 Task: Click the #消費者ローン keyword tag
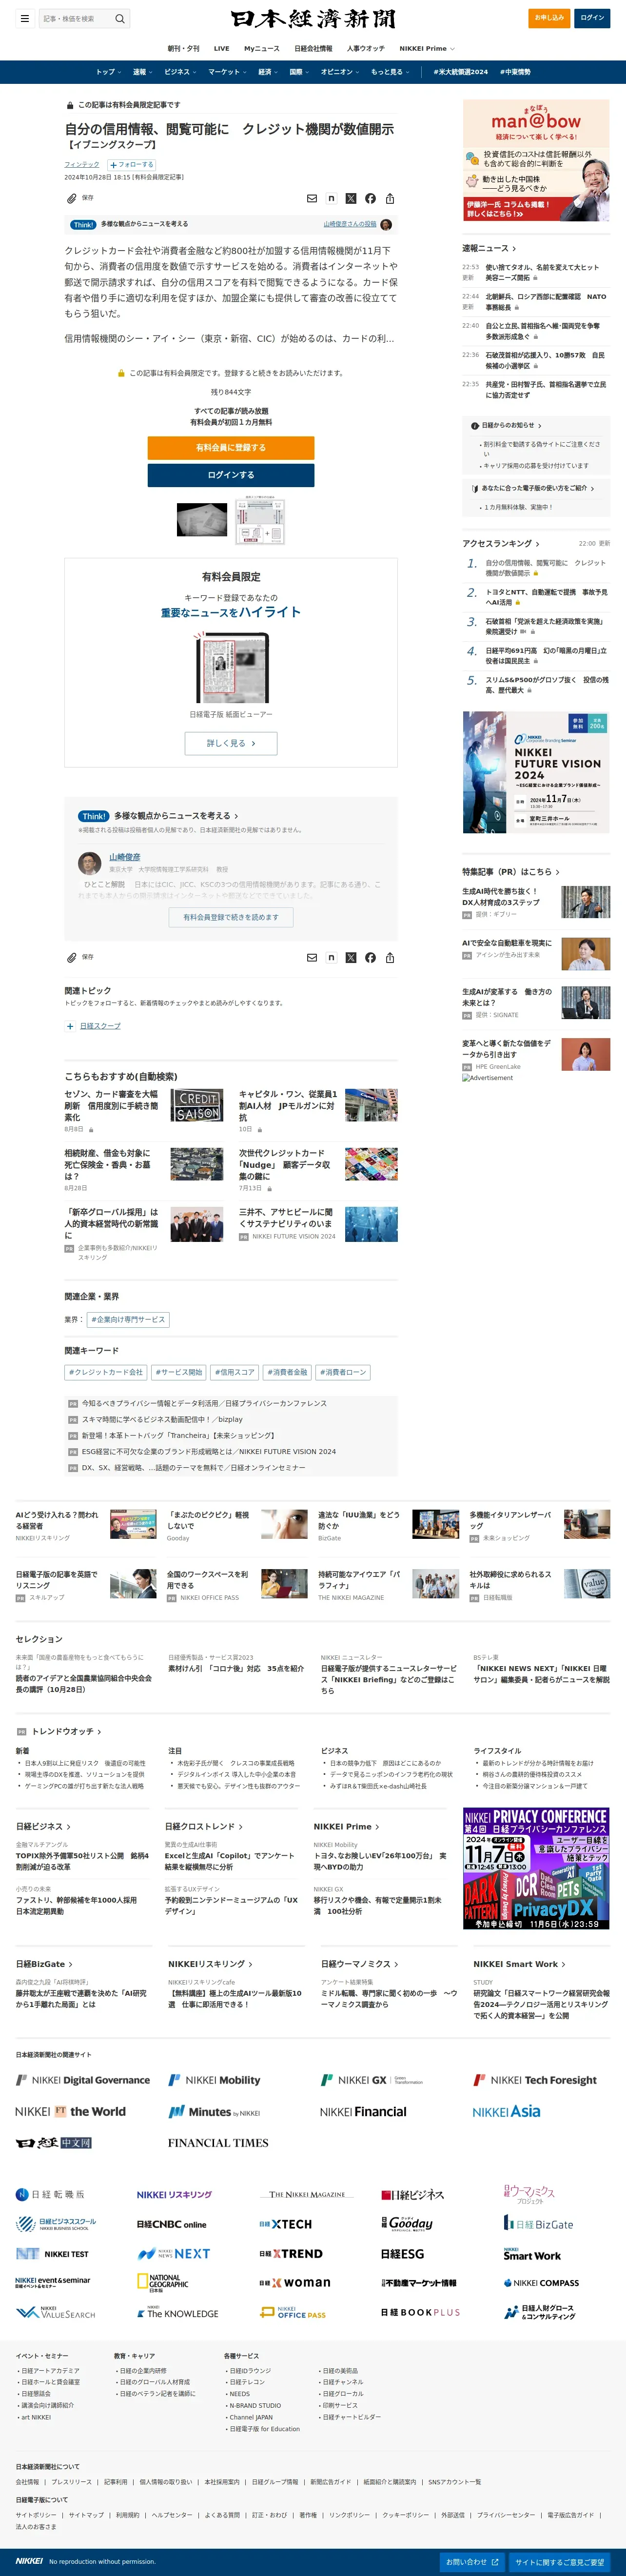(x=343, y=1372)
